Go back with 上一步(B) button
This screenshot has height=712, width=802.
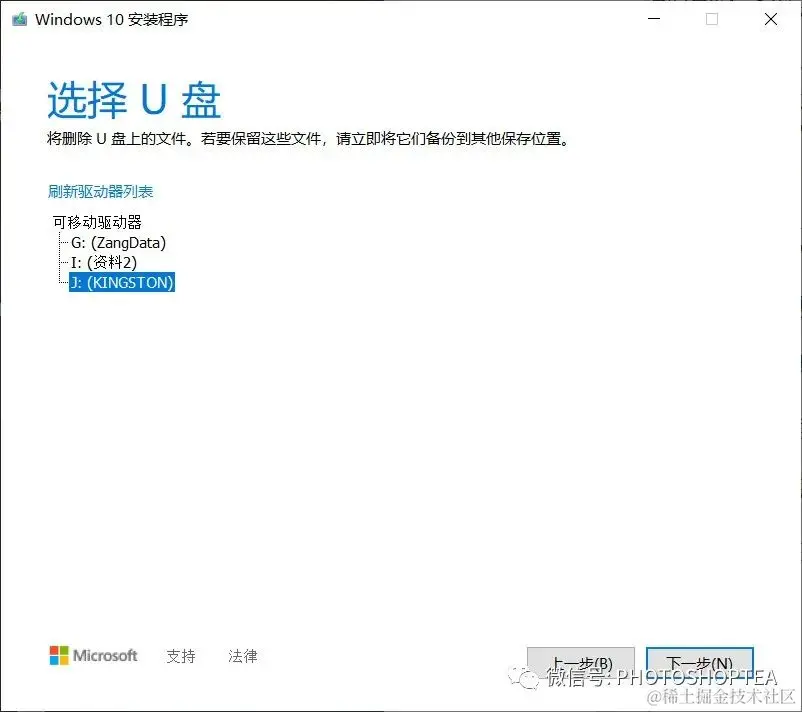pyautogui.click(x=581, y=663)
